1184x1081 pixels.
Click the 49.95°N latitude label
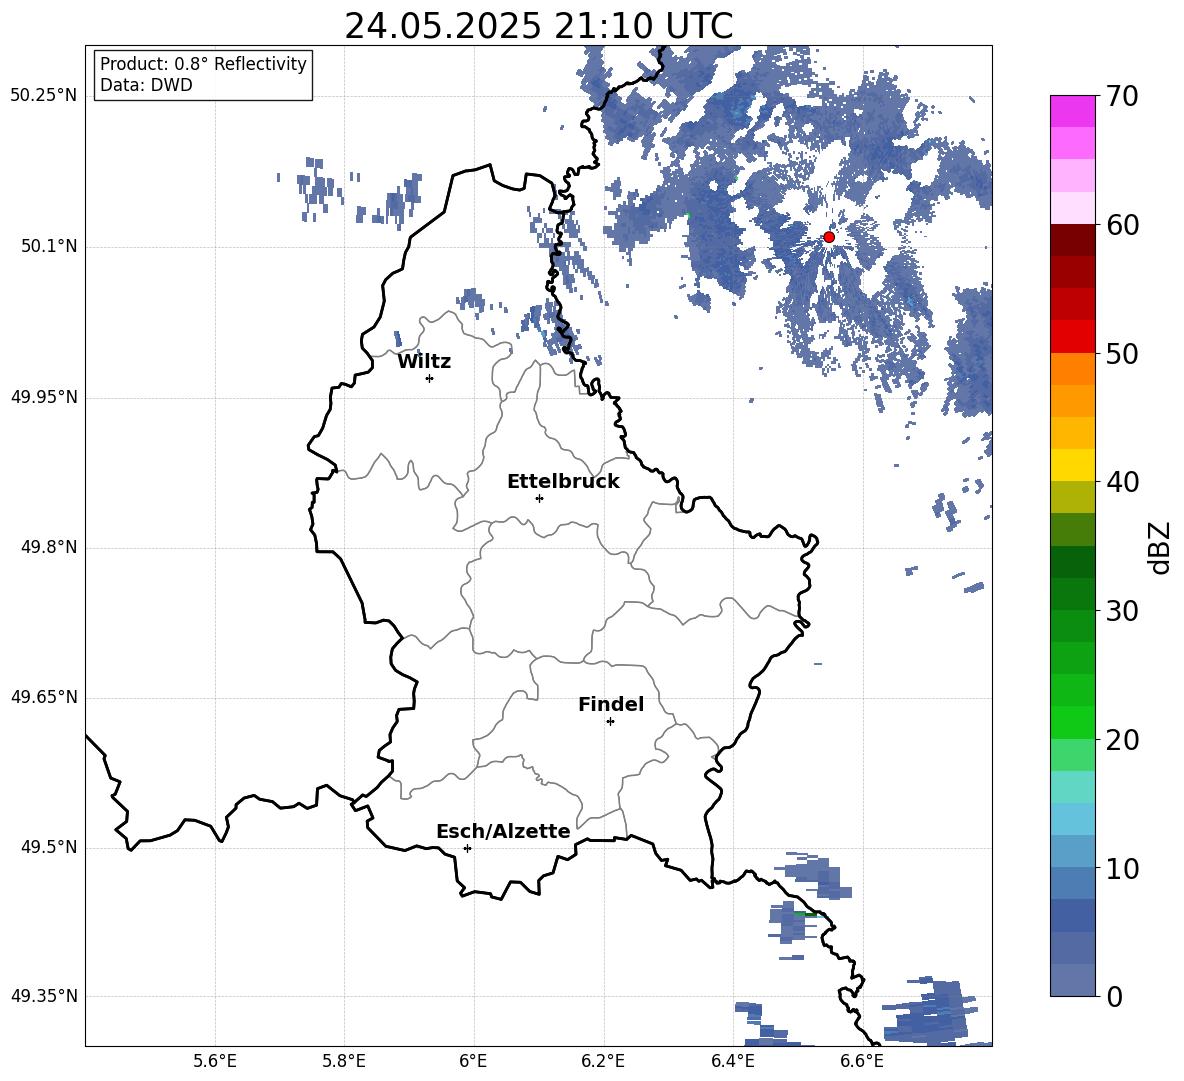(44, 396)
